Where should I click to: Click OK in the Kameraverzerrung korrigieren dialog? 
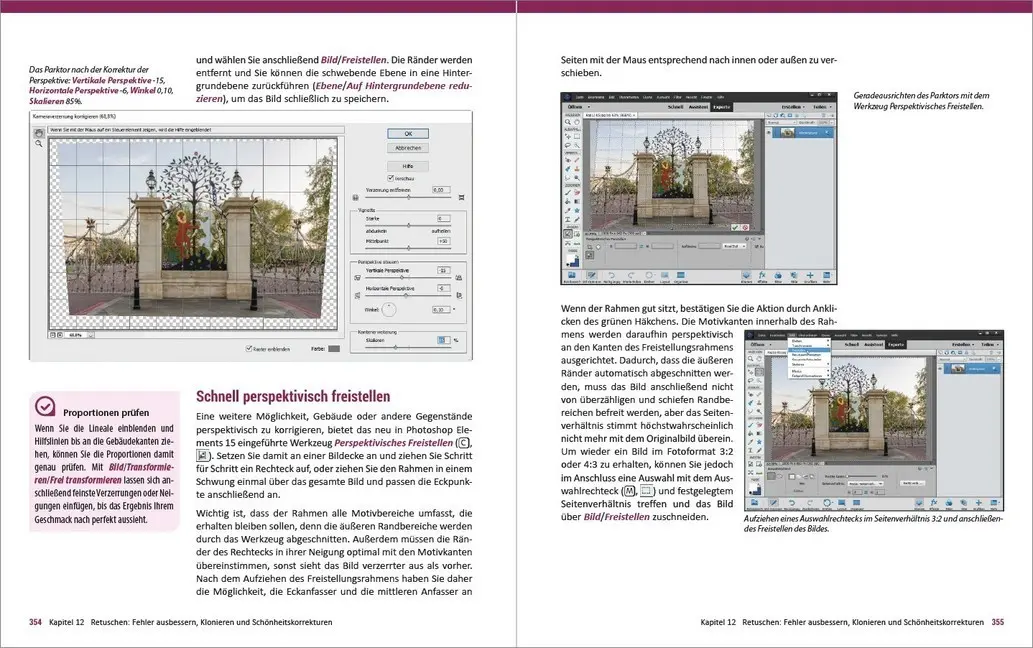click(x=408, y=134)
